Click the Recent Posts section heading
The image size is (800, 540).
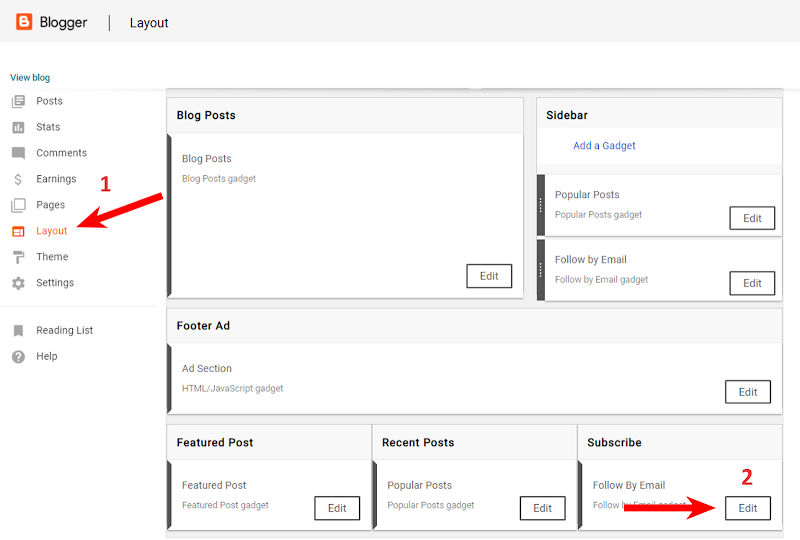[x=418, y=443]
